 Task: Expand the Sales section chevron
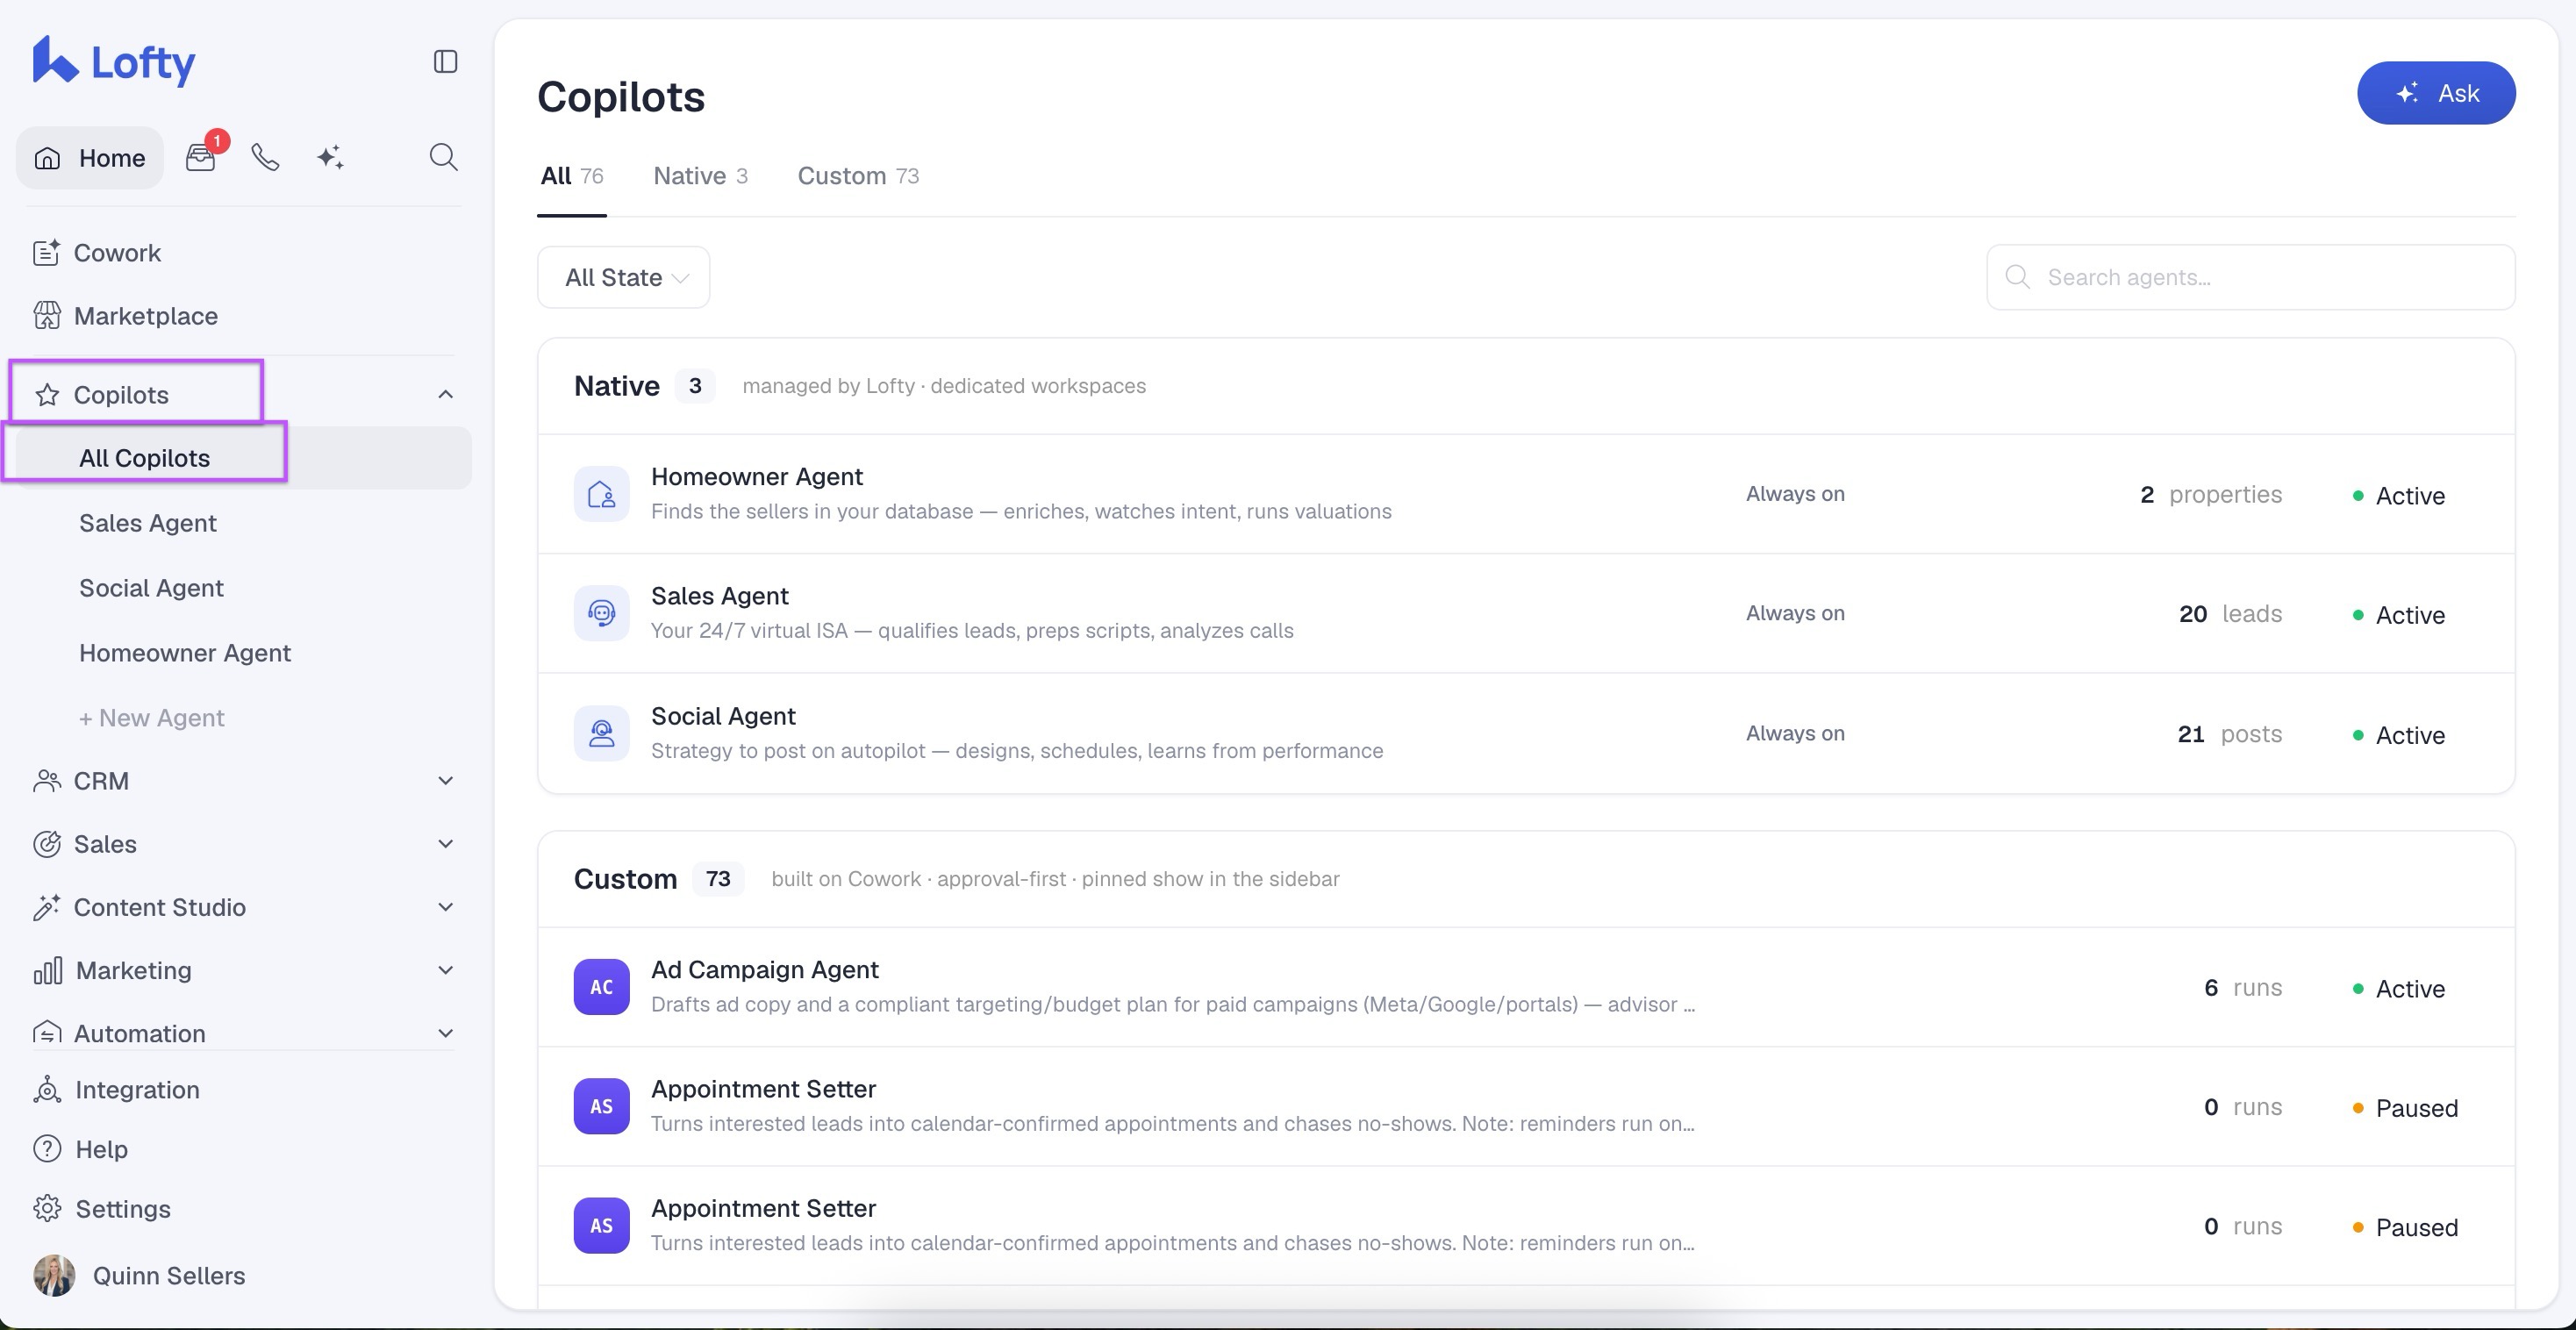(x=446, y=844)
